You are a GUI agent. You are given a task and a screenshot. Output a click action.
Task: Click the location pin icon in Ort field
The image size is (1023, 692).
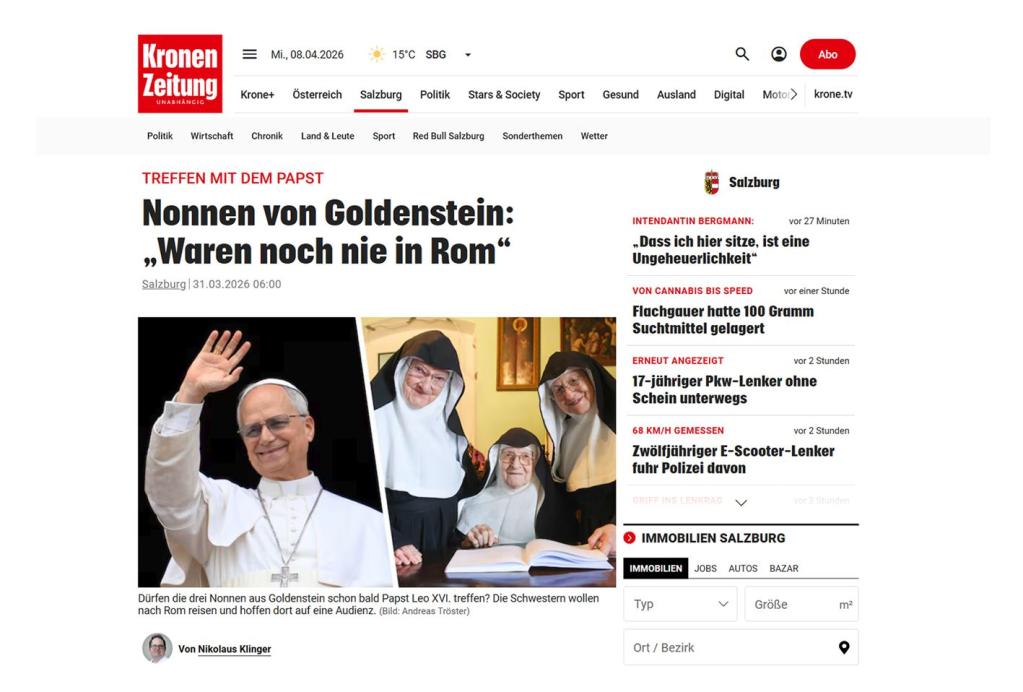pos(844,647)
